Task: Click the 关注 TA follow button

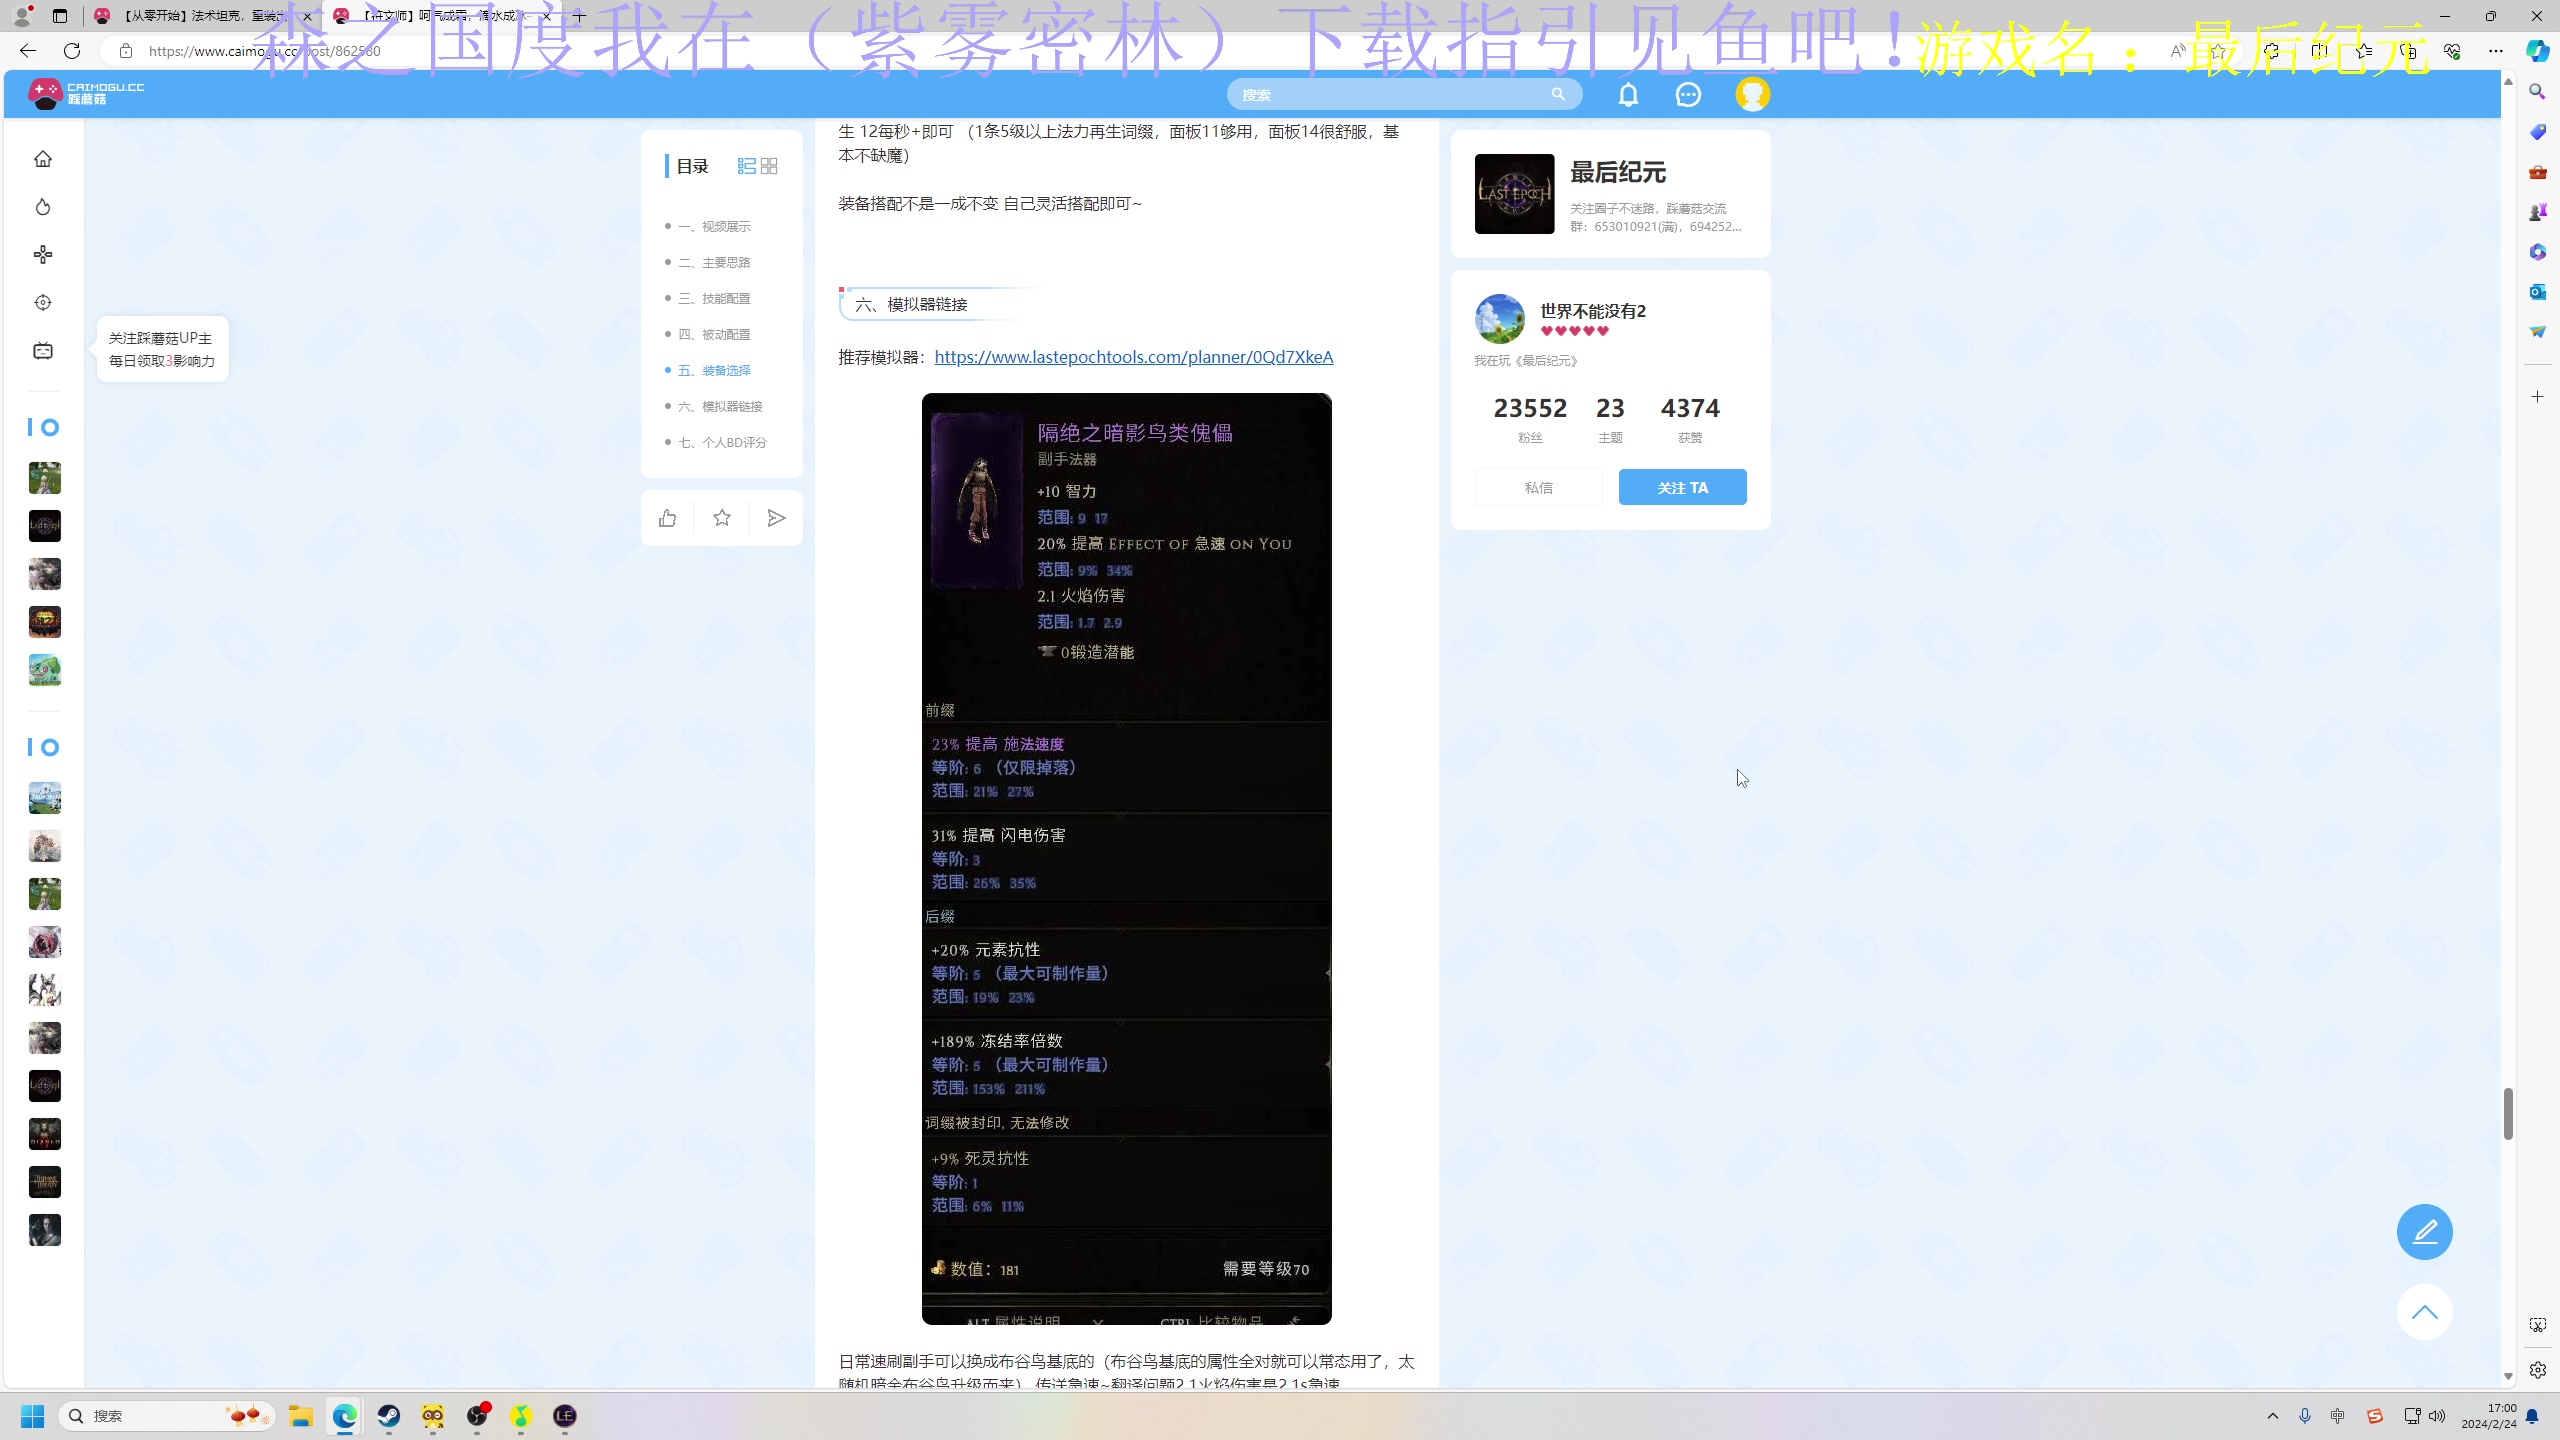Action: [x=1682, y=487]
